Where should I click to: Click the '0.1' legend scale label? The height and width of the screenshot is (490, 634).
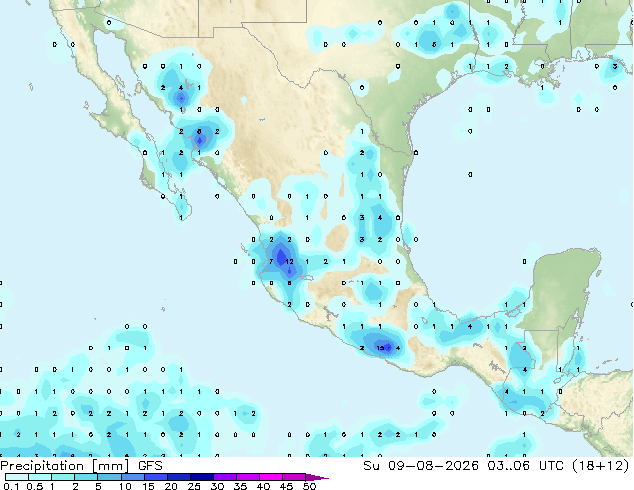(x=11, y=486)
